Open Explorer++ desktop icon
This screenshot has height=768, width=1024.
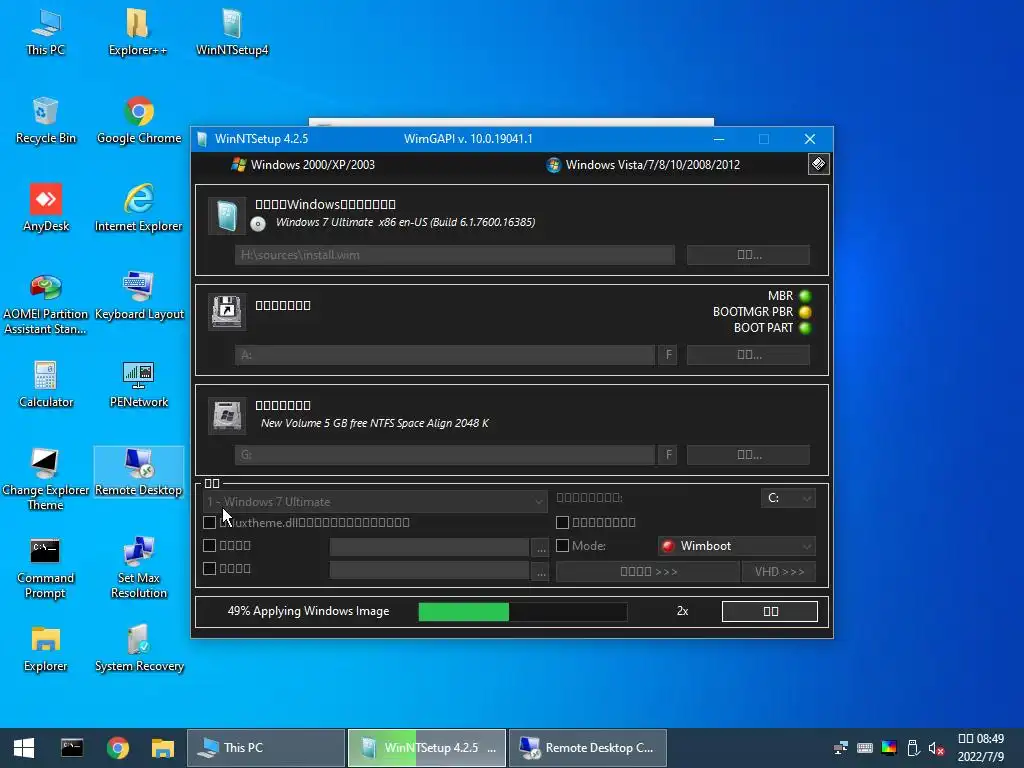coord(137,33)
